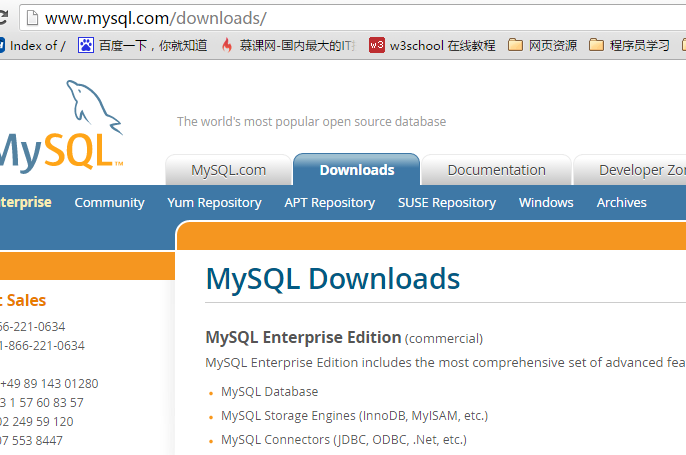
Task: Go to Community downloads menu
Action: 109,203
